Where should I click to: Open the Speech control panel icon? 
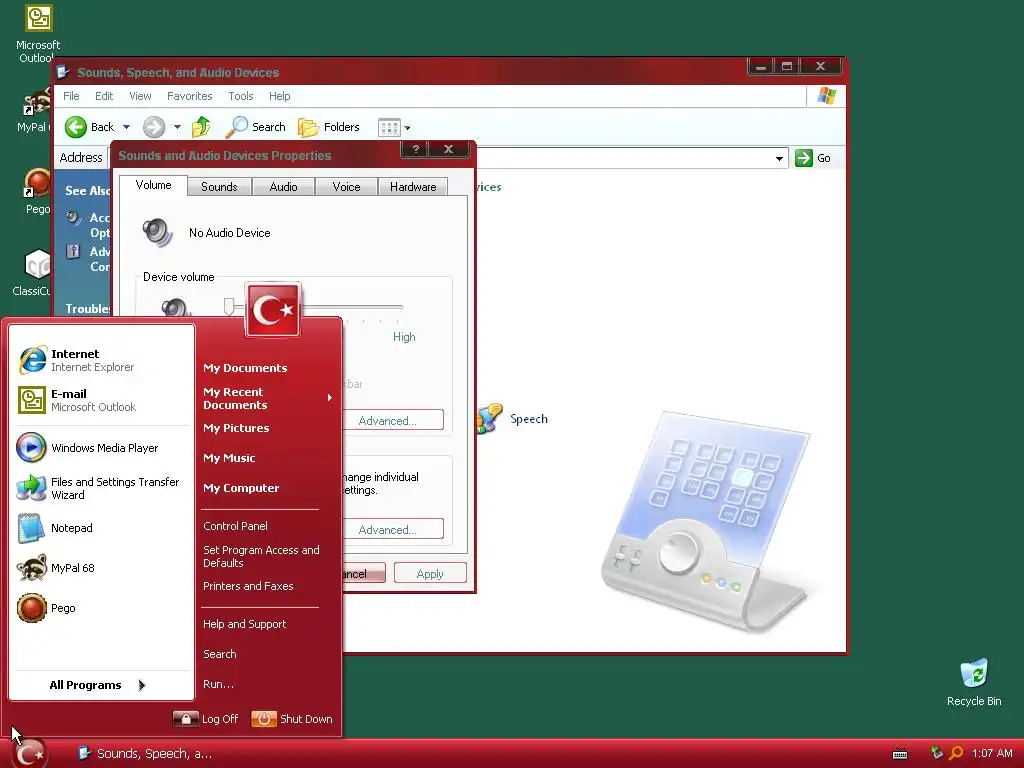(513, 419)
